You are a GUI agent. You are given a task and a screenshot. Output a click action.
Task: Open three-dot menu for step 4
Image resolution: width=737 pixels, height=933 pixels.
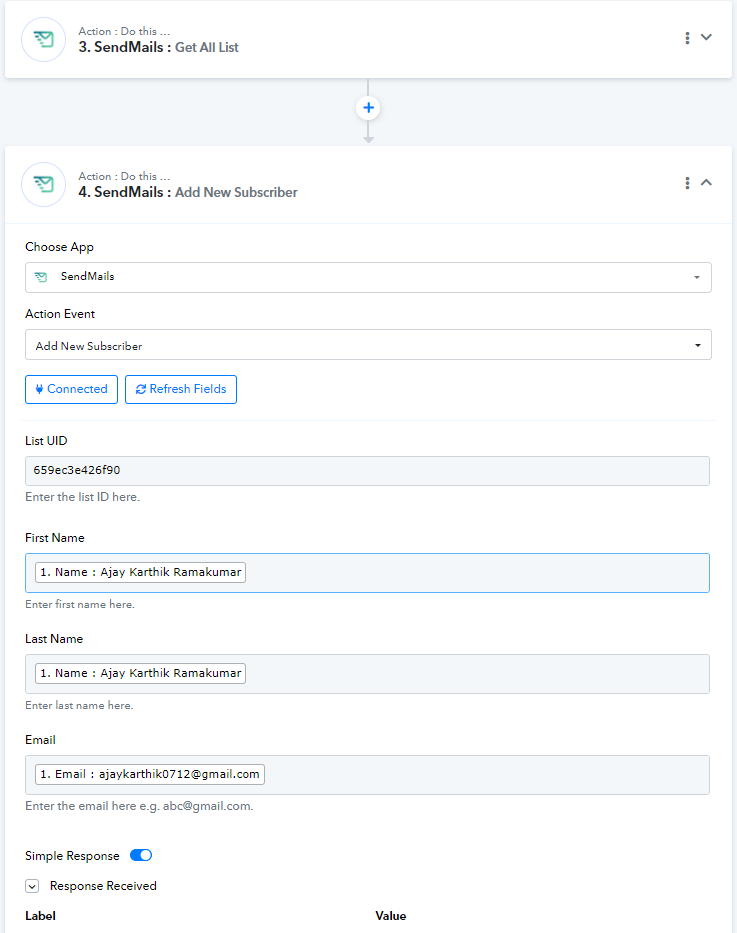coord(687,183)
